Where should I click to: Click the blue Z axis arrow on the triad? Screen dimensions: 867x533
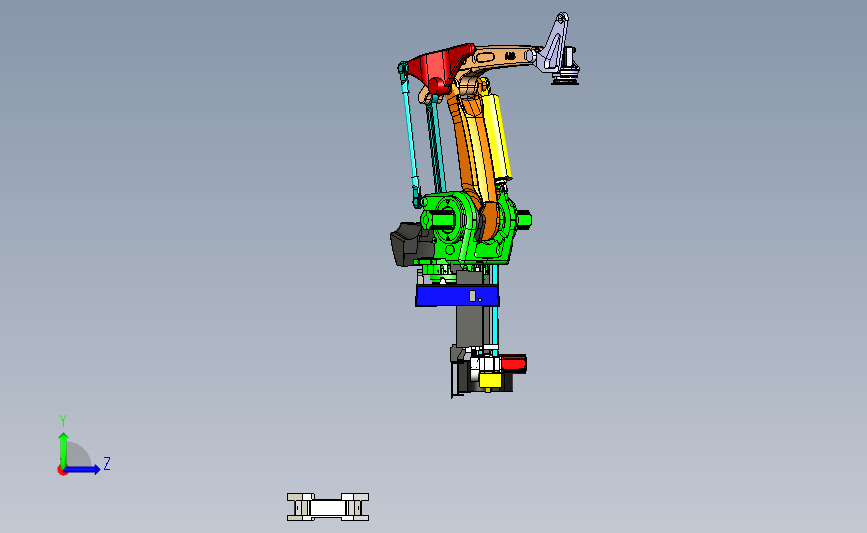82,469
